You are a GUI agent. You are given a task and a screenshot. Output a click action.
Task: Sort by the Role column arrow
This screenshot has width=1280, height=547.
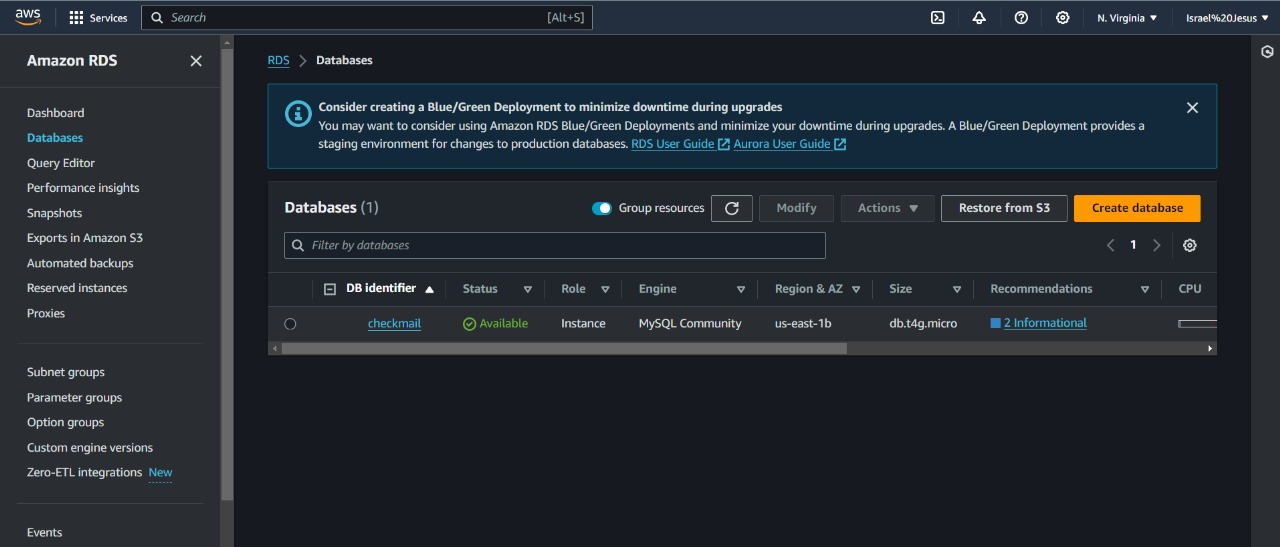(x=605, y=290)
